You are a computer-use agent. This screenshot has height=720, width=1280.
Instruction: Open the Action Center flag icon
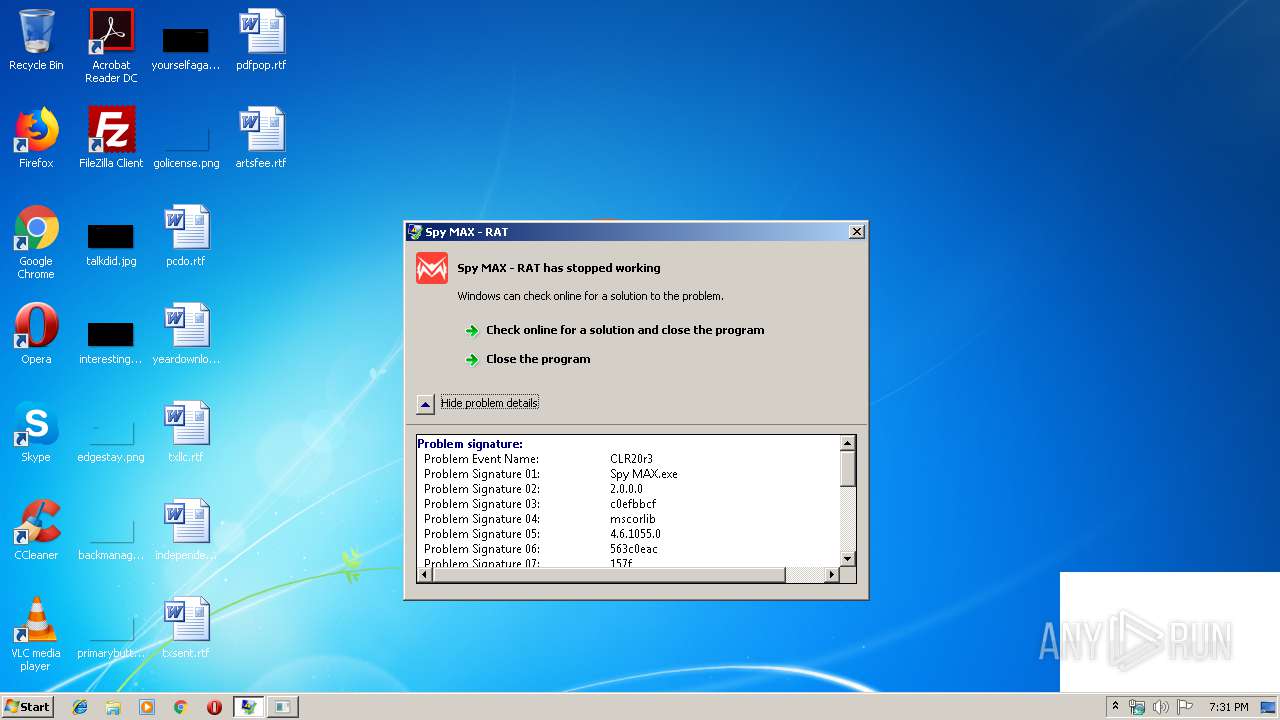pyautogui.click(x=1185, y=707)
